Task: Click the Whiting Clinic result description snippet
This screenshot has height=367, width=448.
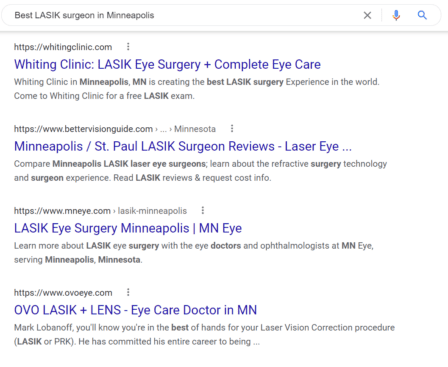Action: 197,89
